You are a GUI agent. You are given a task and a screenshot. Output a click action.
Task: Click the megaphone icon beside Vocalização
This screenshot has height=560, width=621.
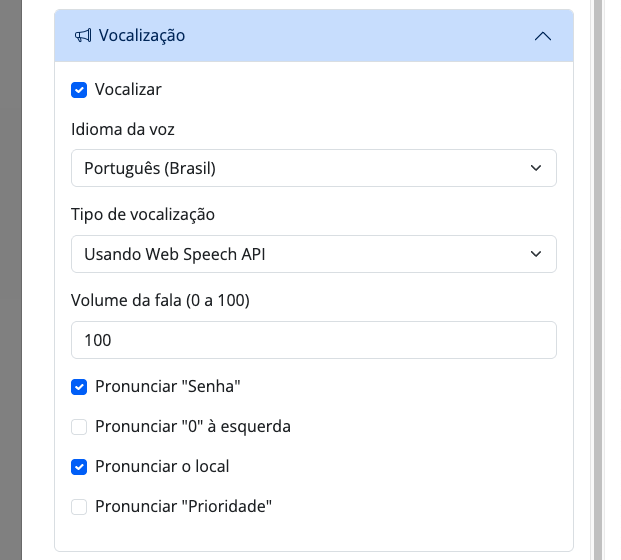pyautogui.click(x=83, y=36)
